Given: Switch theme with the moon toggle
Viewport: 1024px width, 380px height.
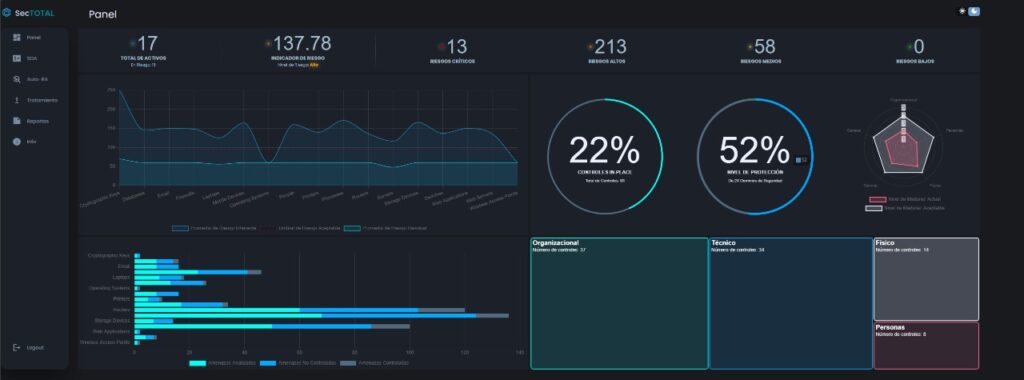Looking at the screenshot, I should [974, 11].
